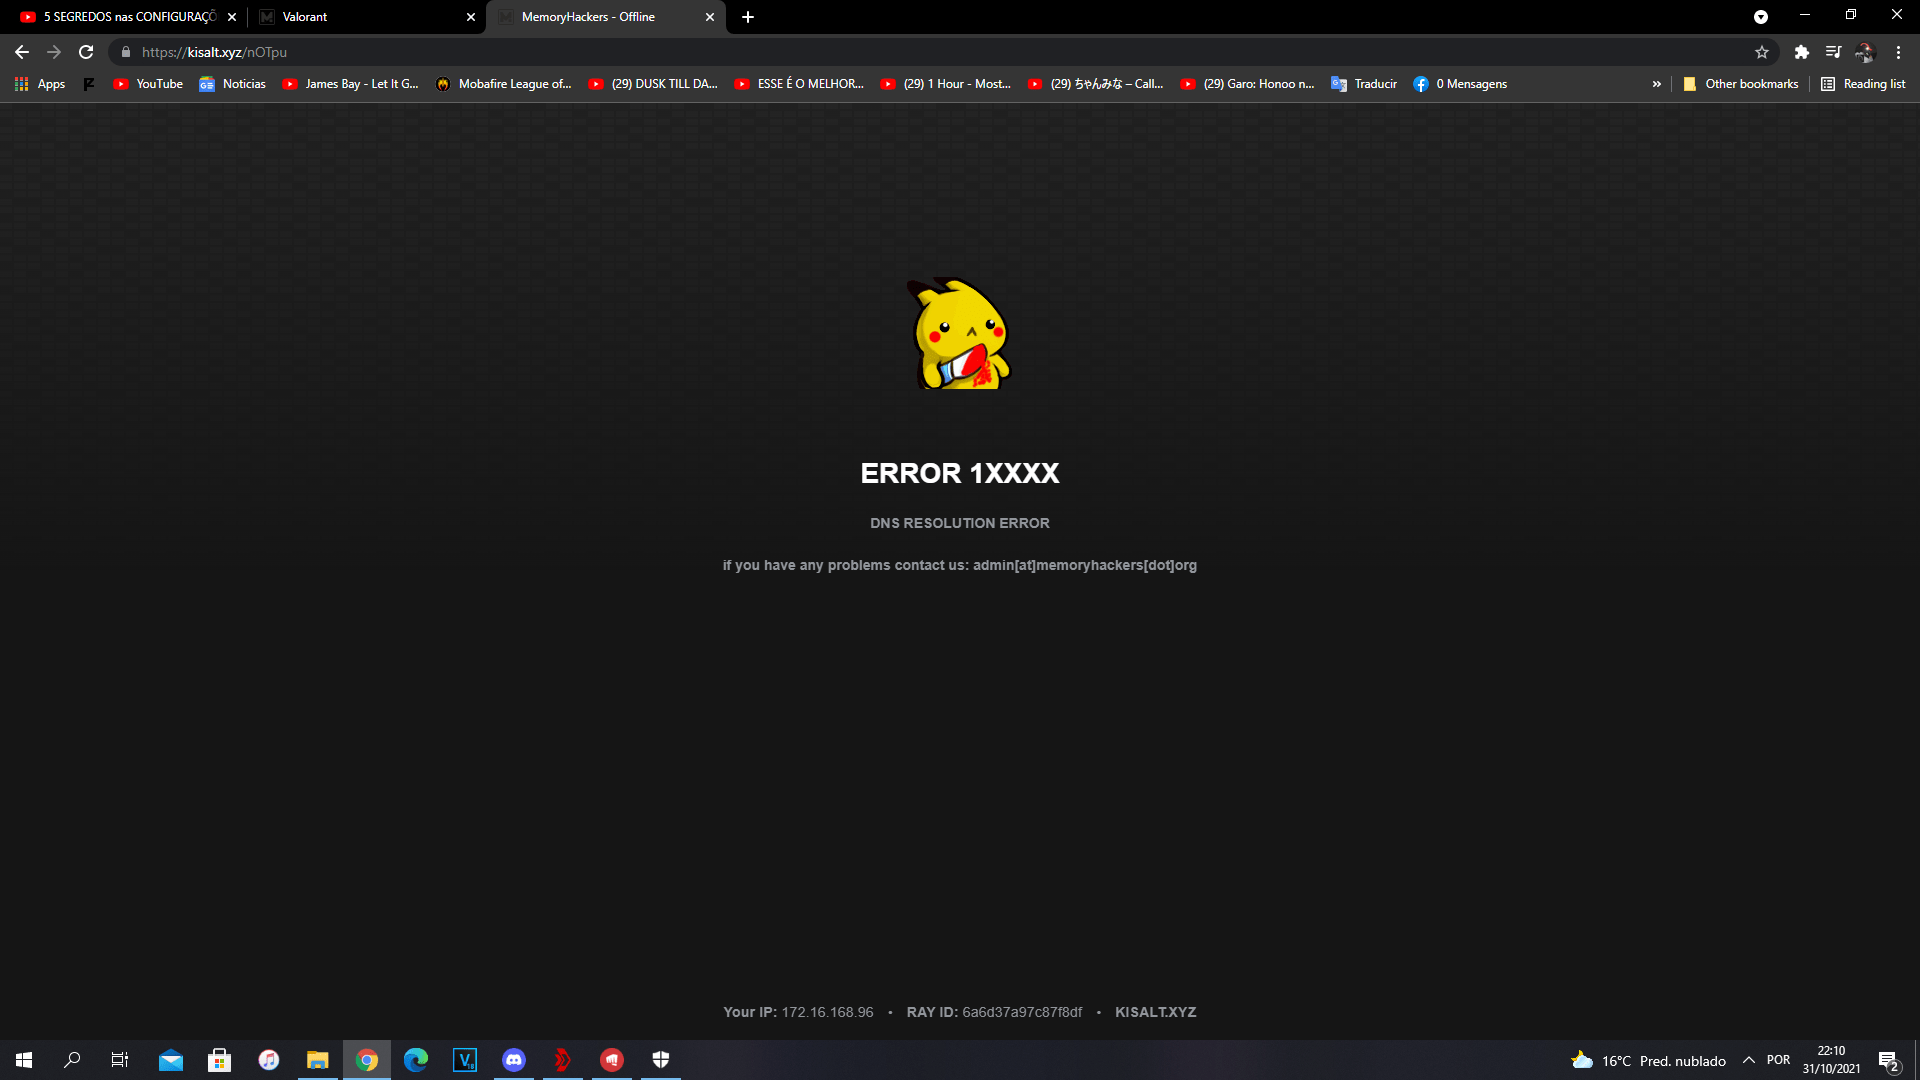Open the Mobafire League of... bookmark
1920x1080 pixels.
point(504,84)
